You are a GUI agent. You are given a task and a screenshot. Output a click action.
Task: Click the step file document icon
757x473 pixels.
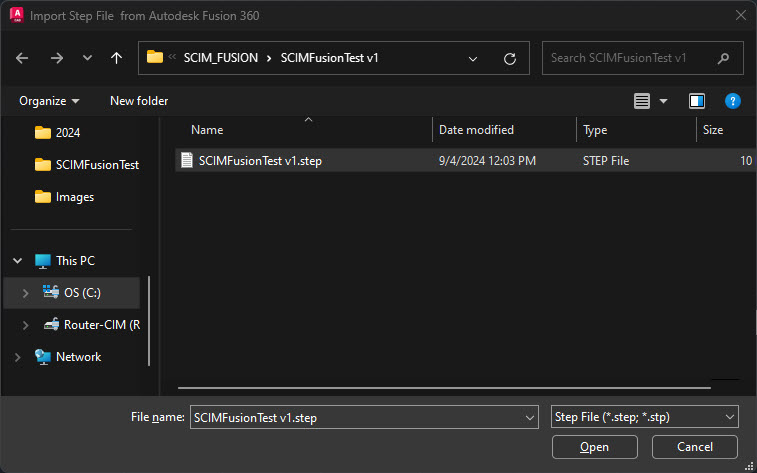pos(187,160)
